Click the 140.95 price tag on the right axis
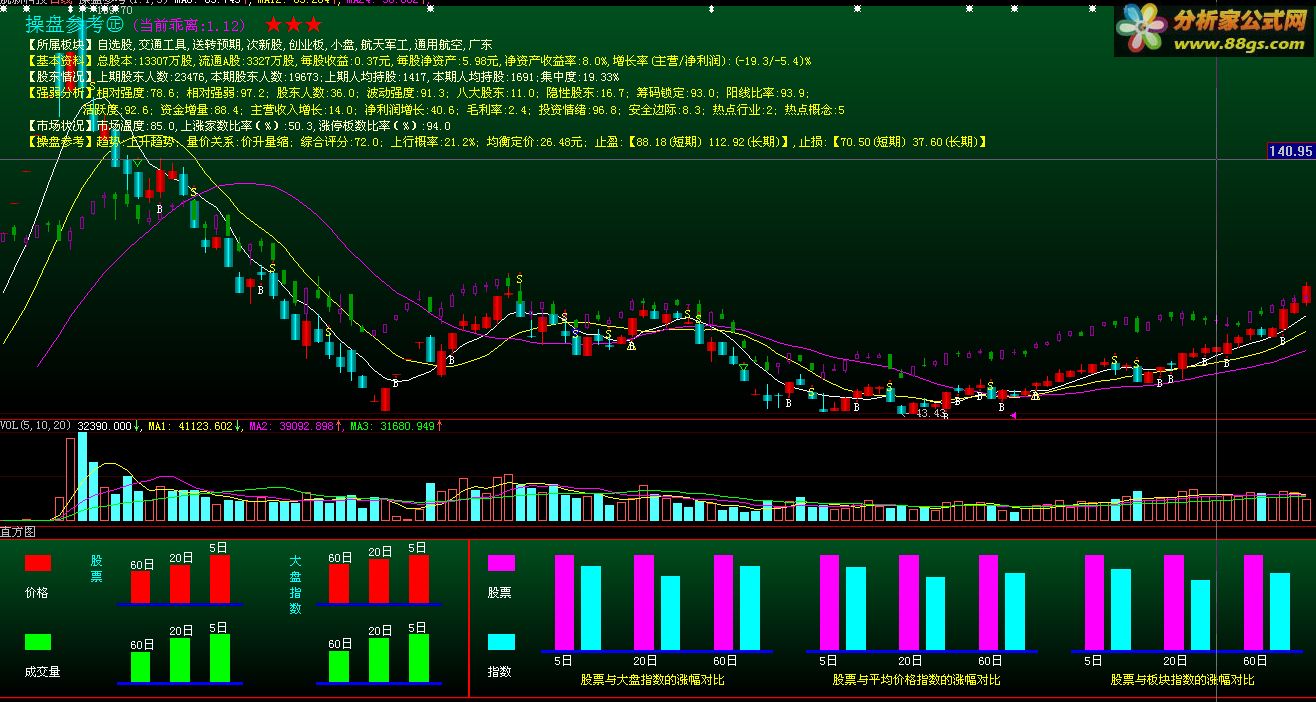1316x702 pixels. (1289, 151)
